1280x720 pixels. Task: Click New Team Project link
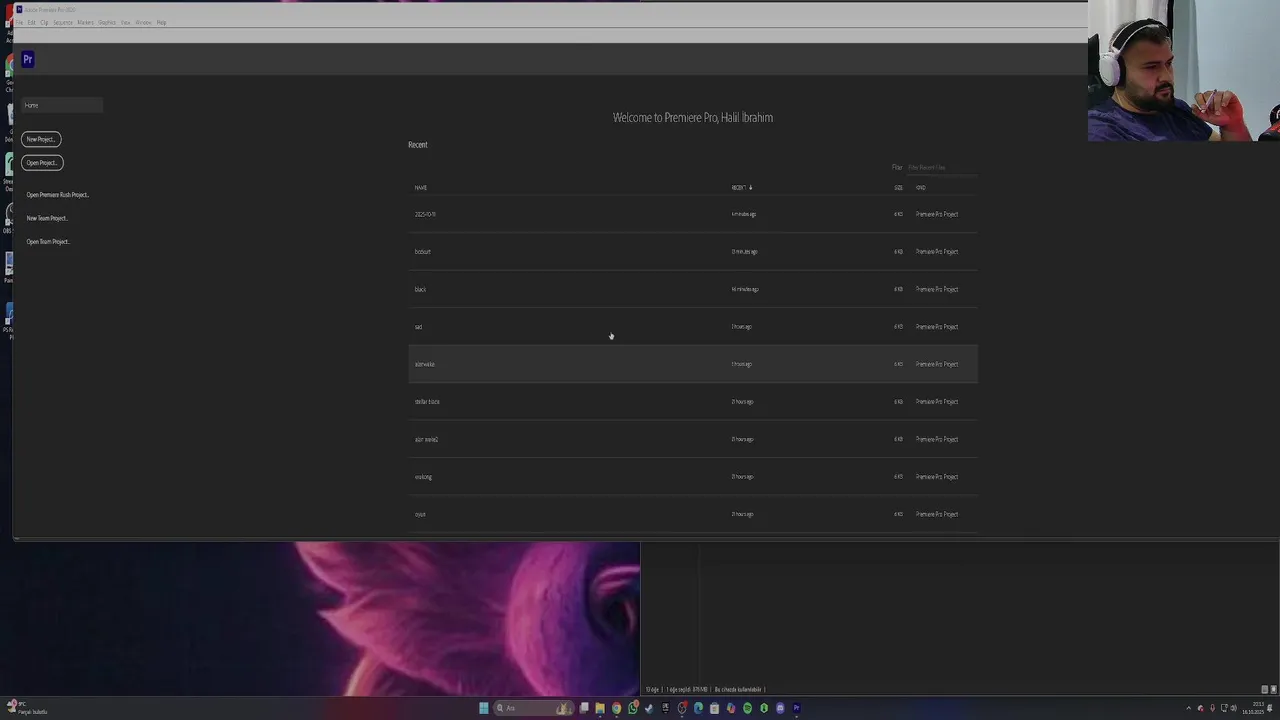46,218
